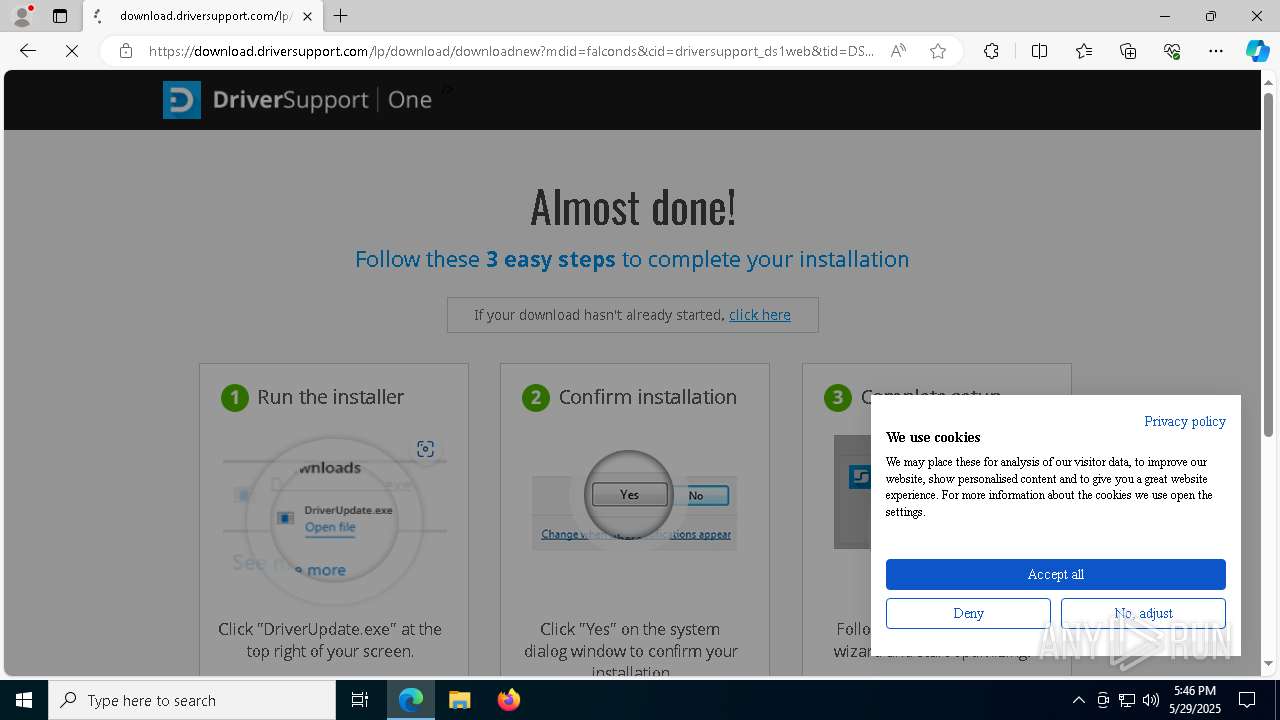Open Copilot sidebar icon

coord(1257,51)
